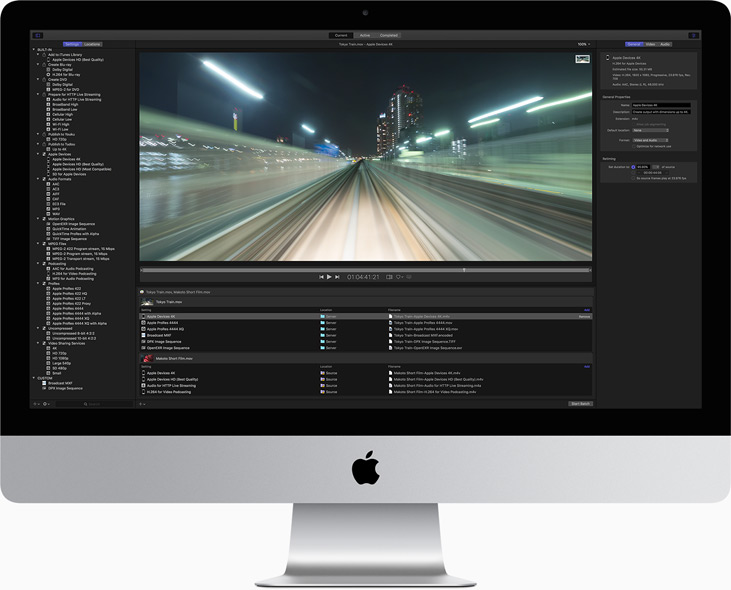Open the Format dropdown showing Video and Audio
The image size is (731, 590).
[650, 140]
